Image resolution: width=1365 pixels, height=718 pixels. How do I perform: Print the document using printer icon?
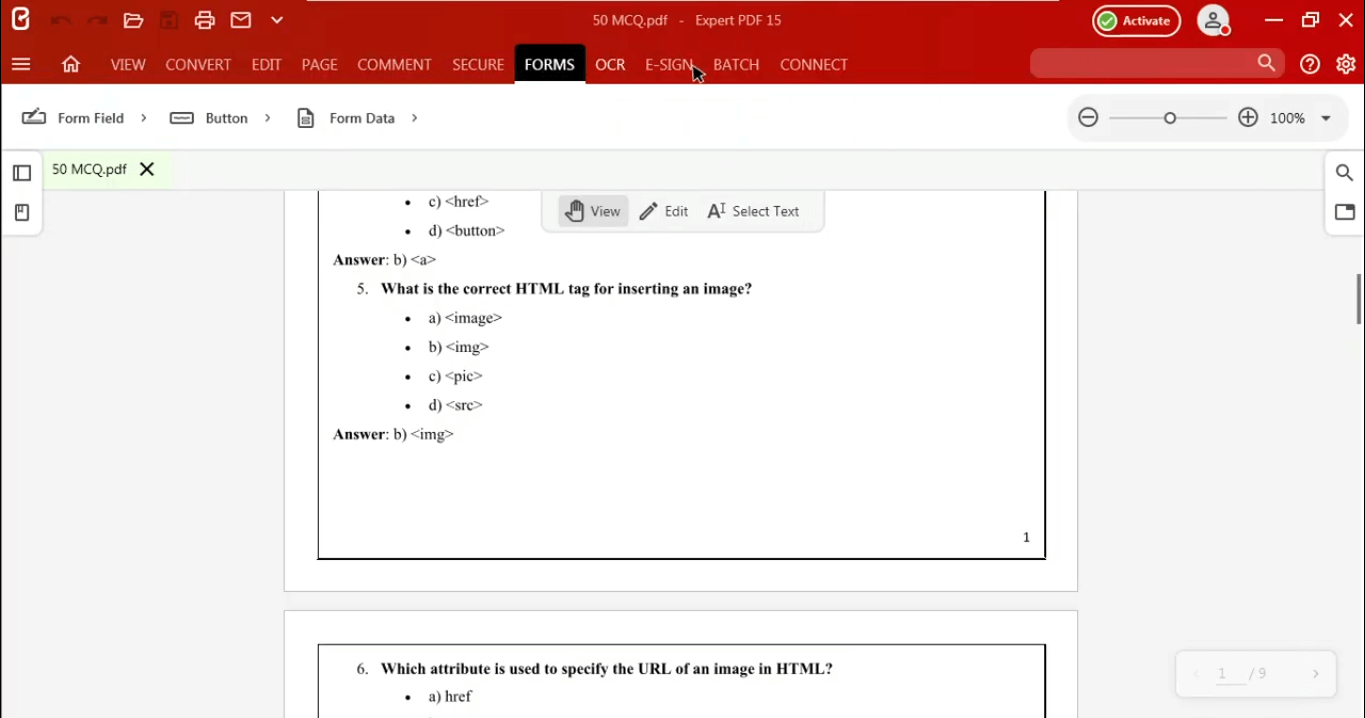205,21
